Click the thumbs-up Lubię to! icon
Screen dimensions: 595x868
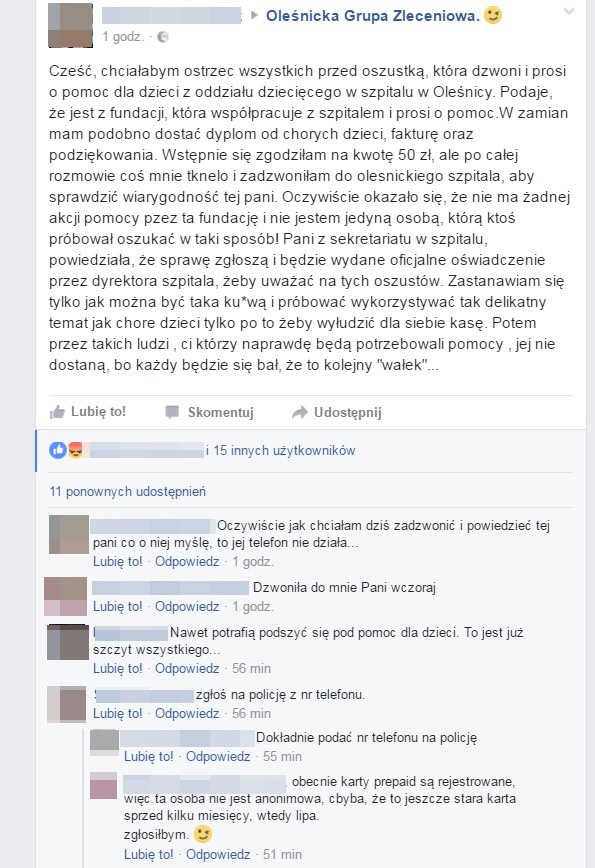click(57, 412)
